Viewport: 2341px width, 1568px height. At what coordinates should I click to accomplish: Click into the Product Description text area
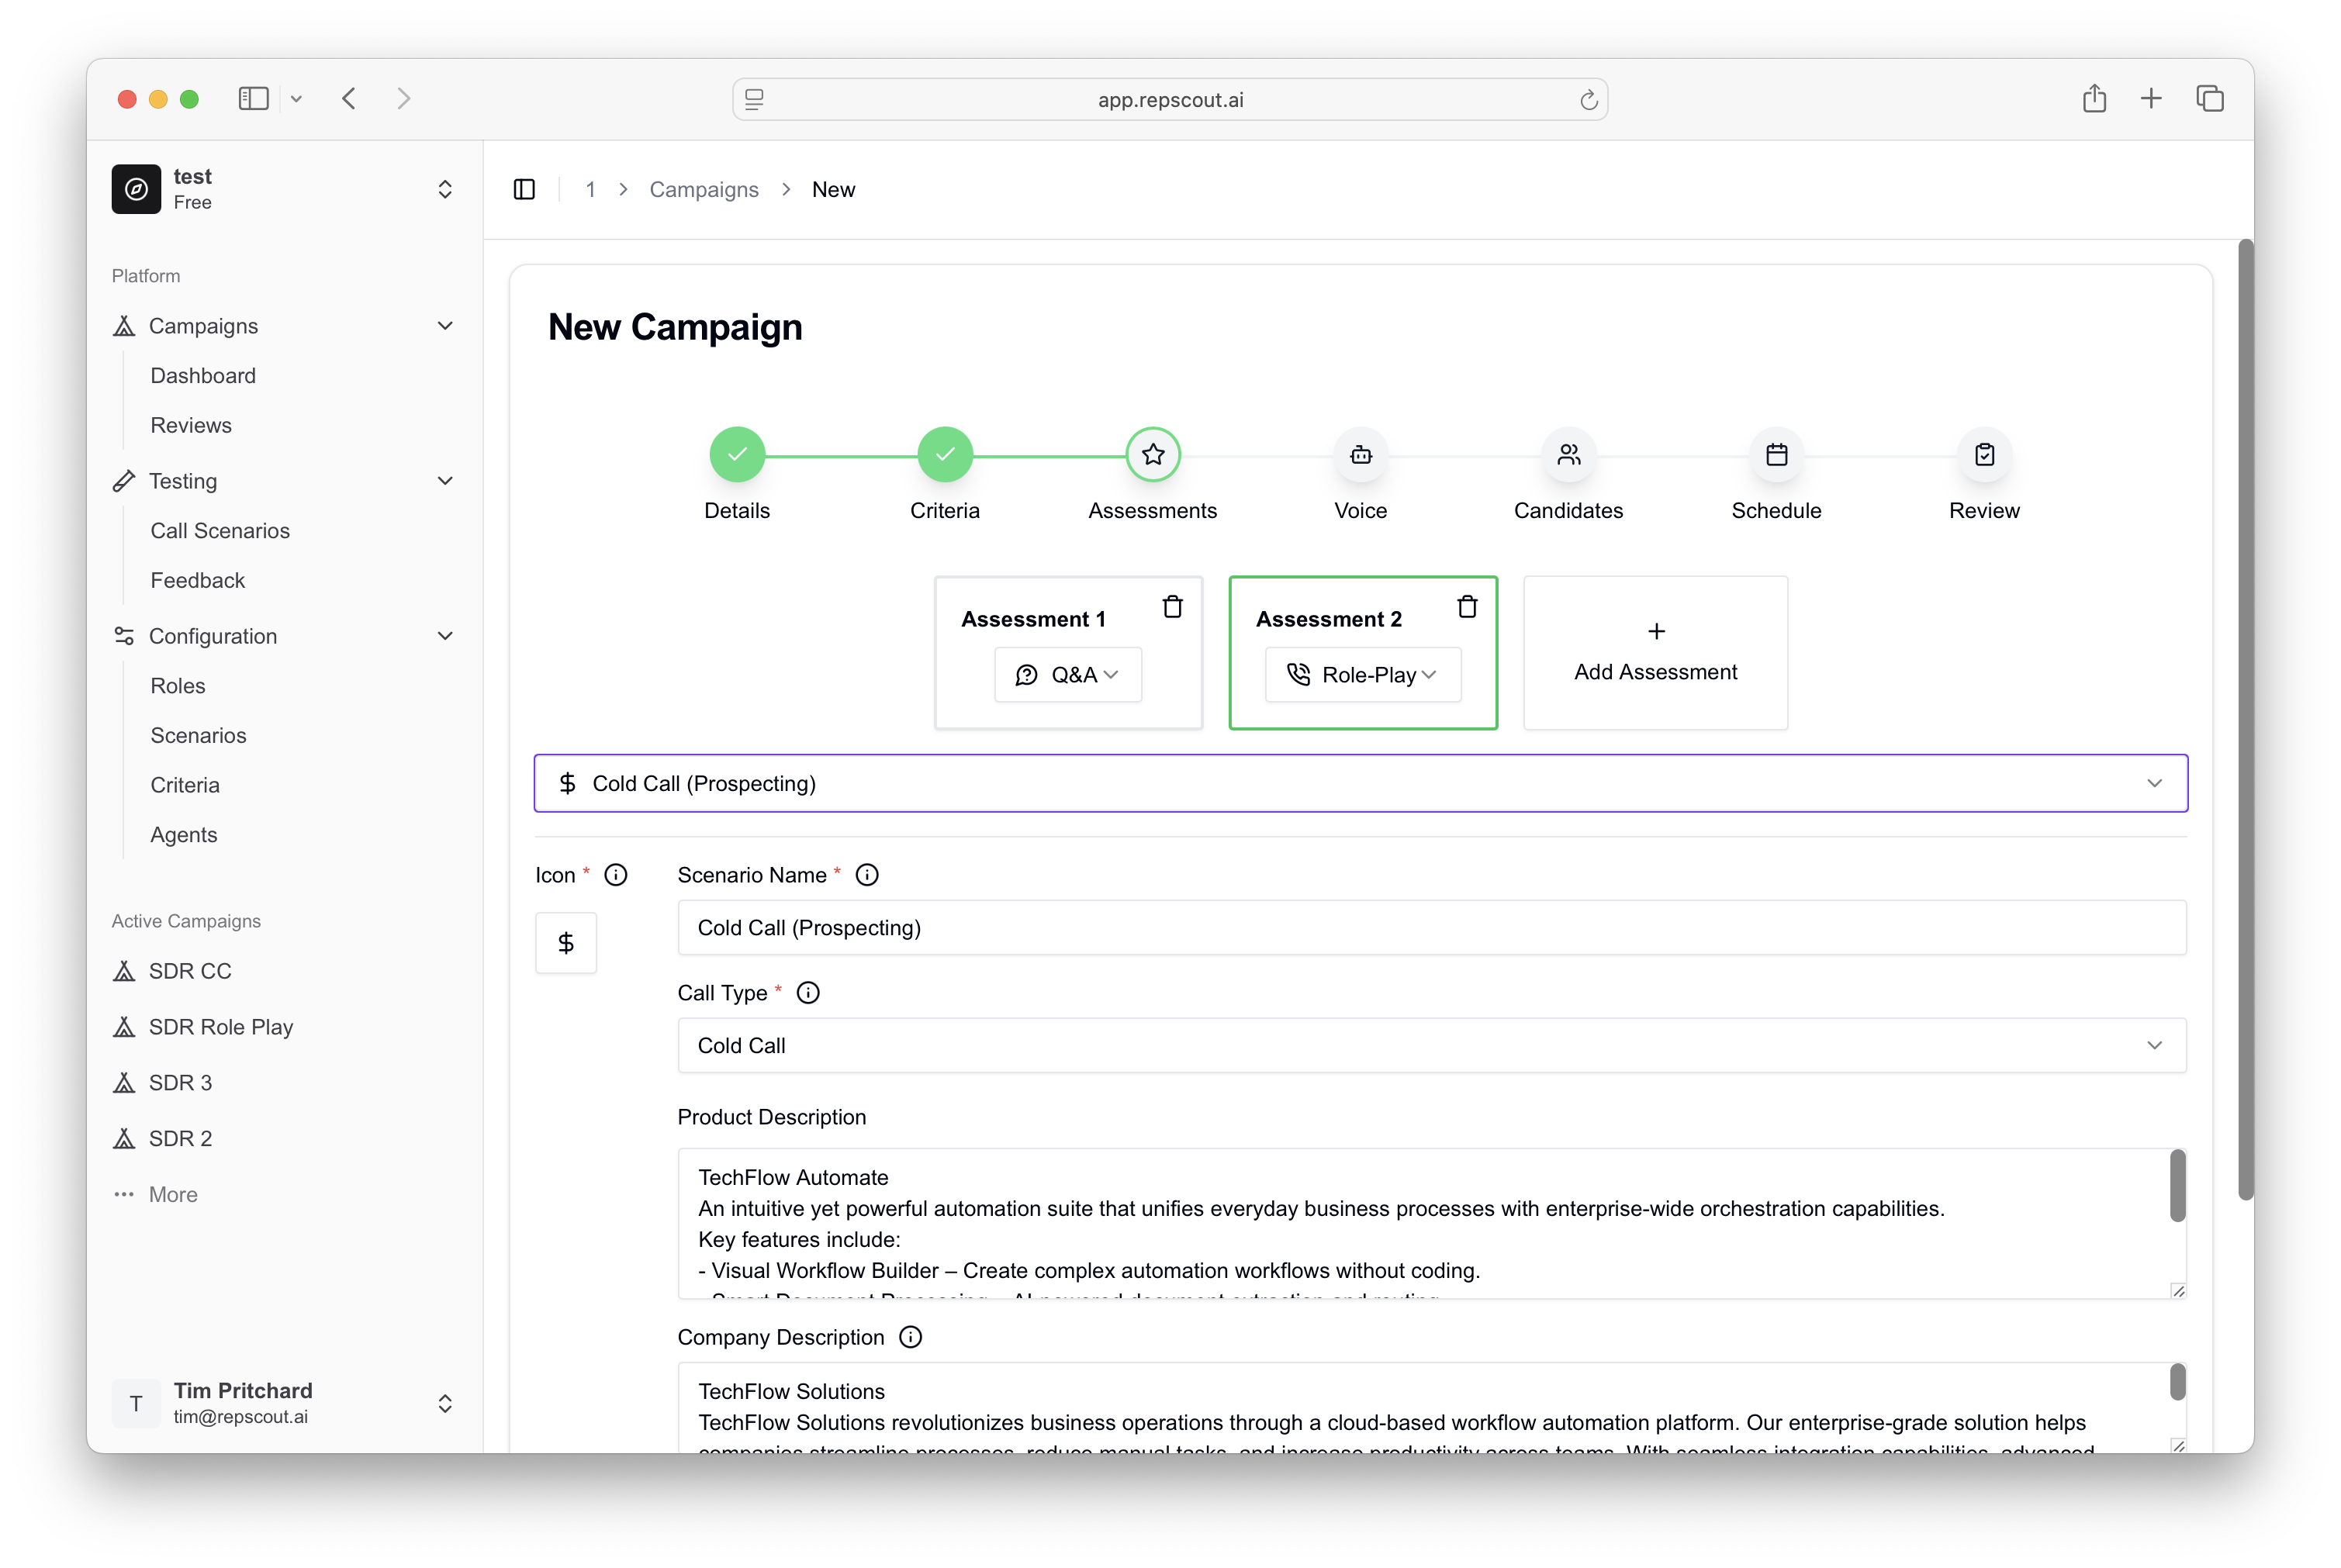(x=1432, y=1223)
